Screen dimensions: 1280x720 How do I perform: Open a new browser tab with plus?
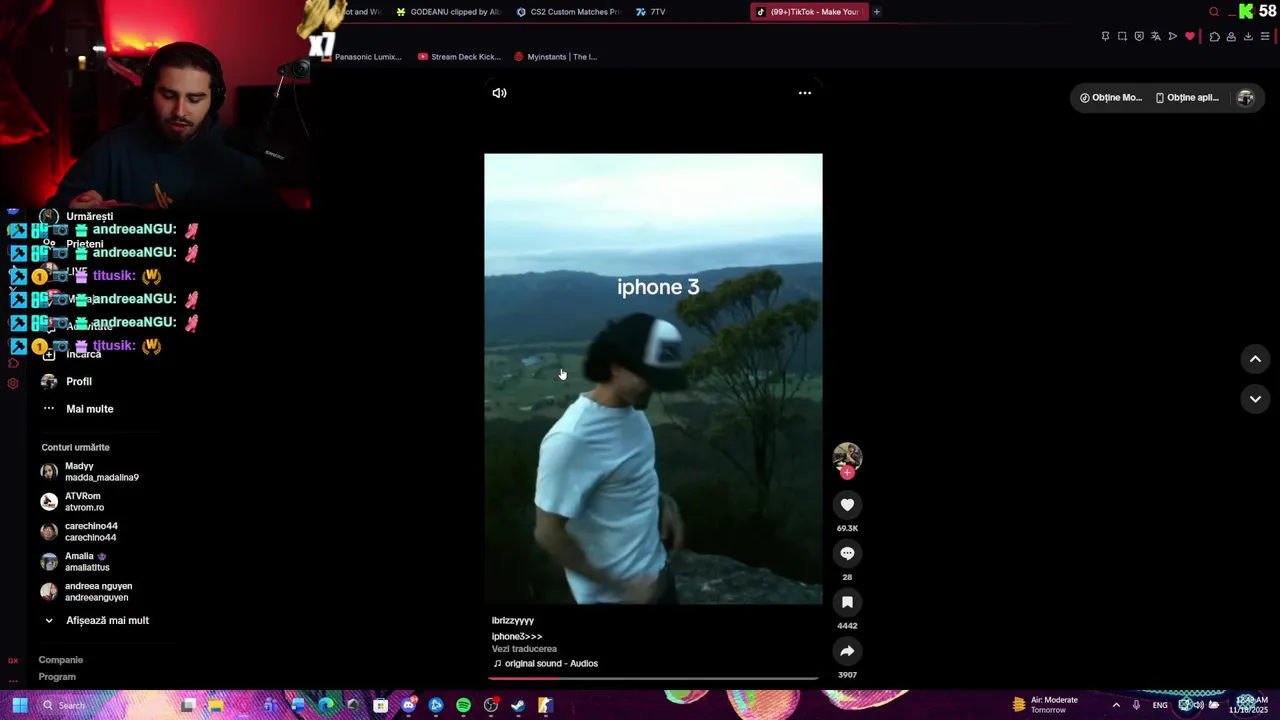(x=877, y=12)
